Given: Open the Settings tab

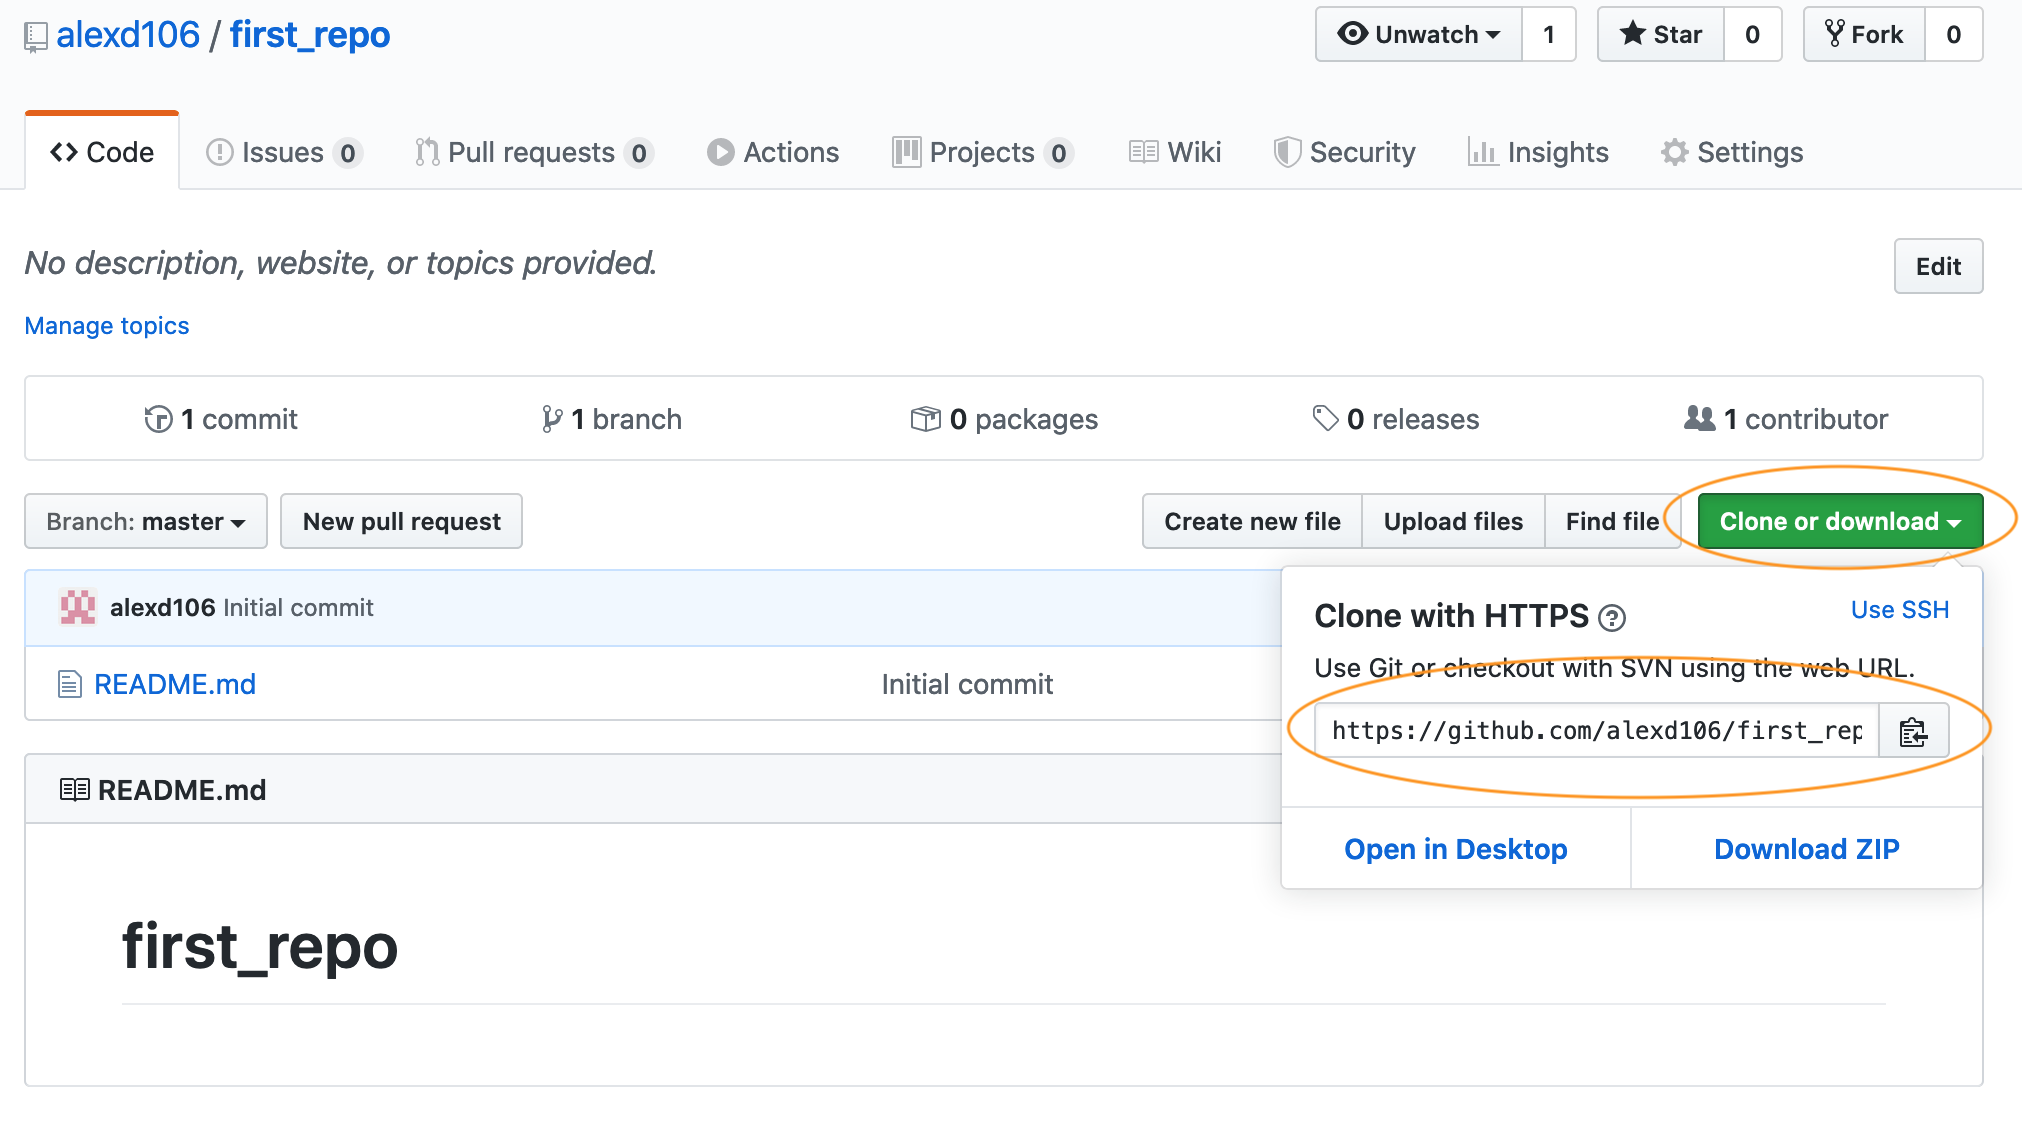Looking at the screenshot, I should click(x=1732, y=152).
